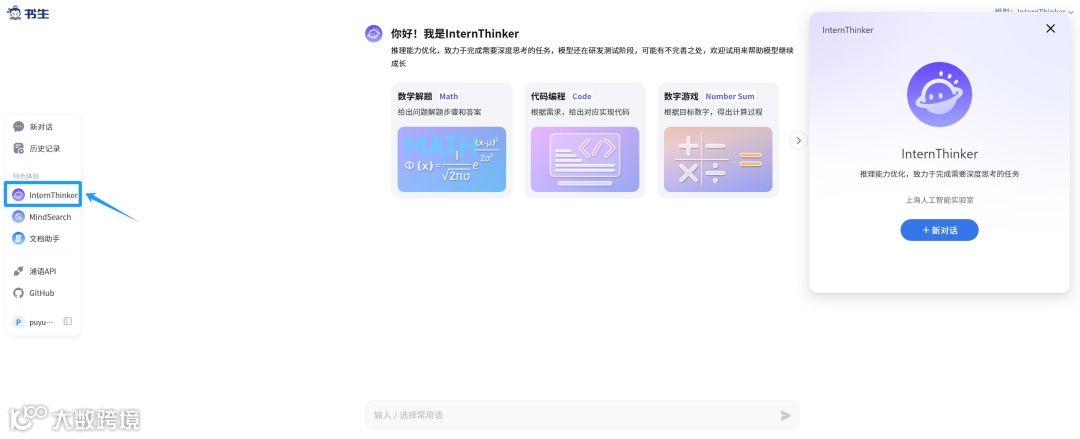The image size is (1080, 439).
Task: Click the 你好！我是InternThinker heading
Action: [455, 34]
